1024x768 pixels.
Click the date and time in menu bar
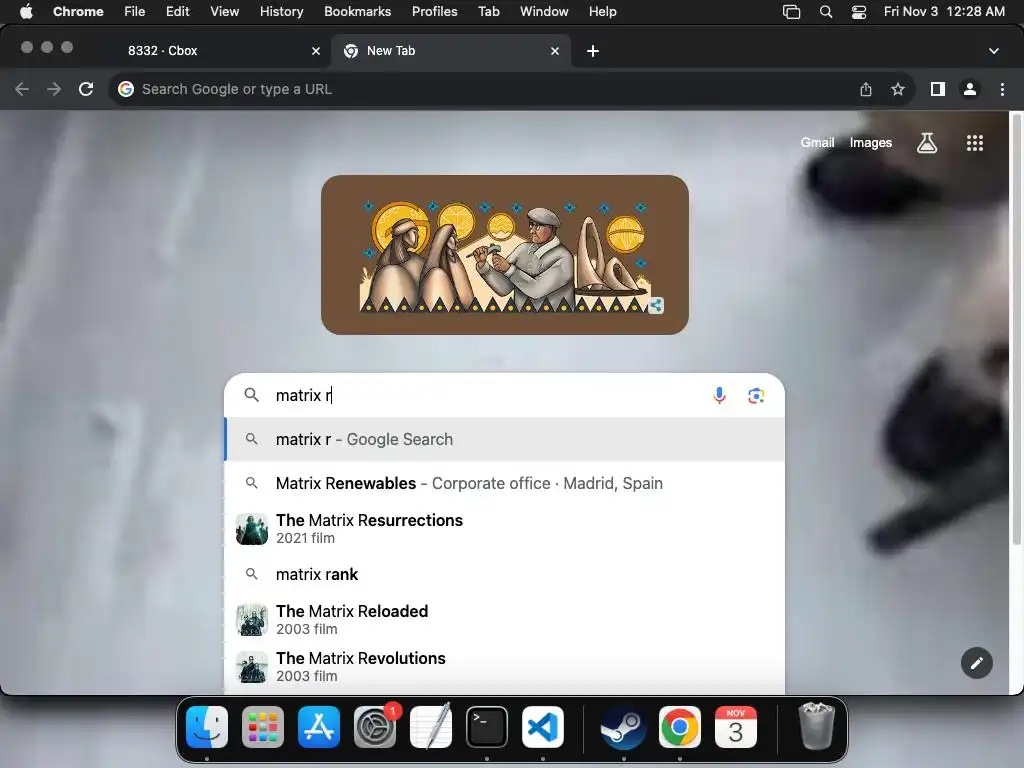[944, 11]
